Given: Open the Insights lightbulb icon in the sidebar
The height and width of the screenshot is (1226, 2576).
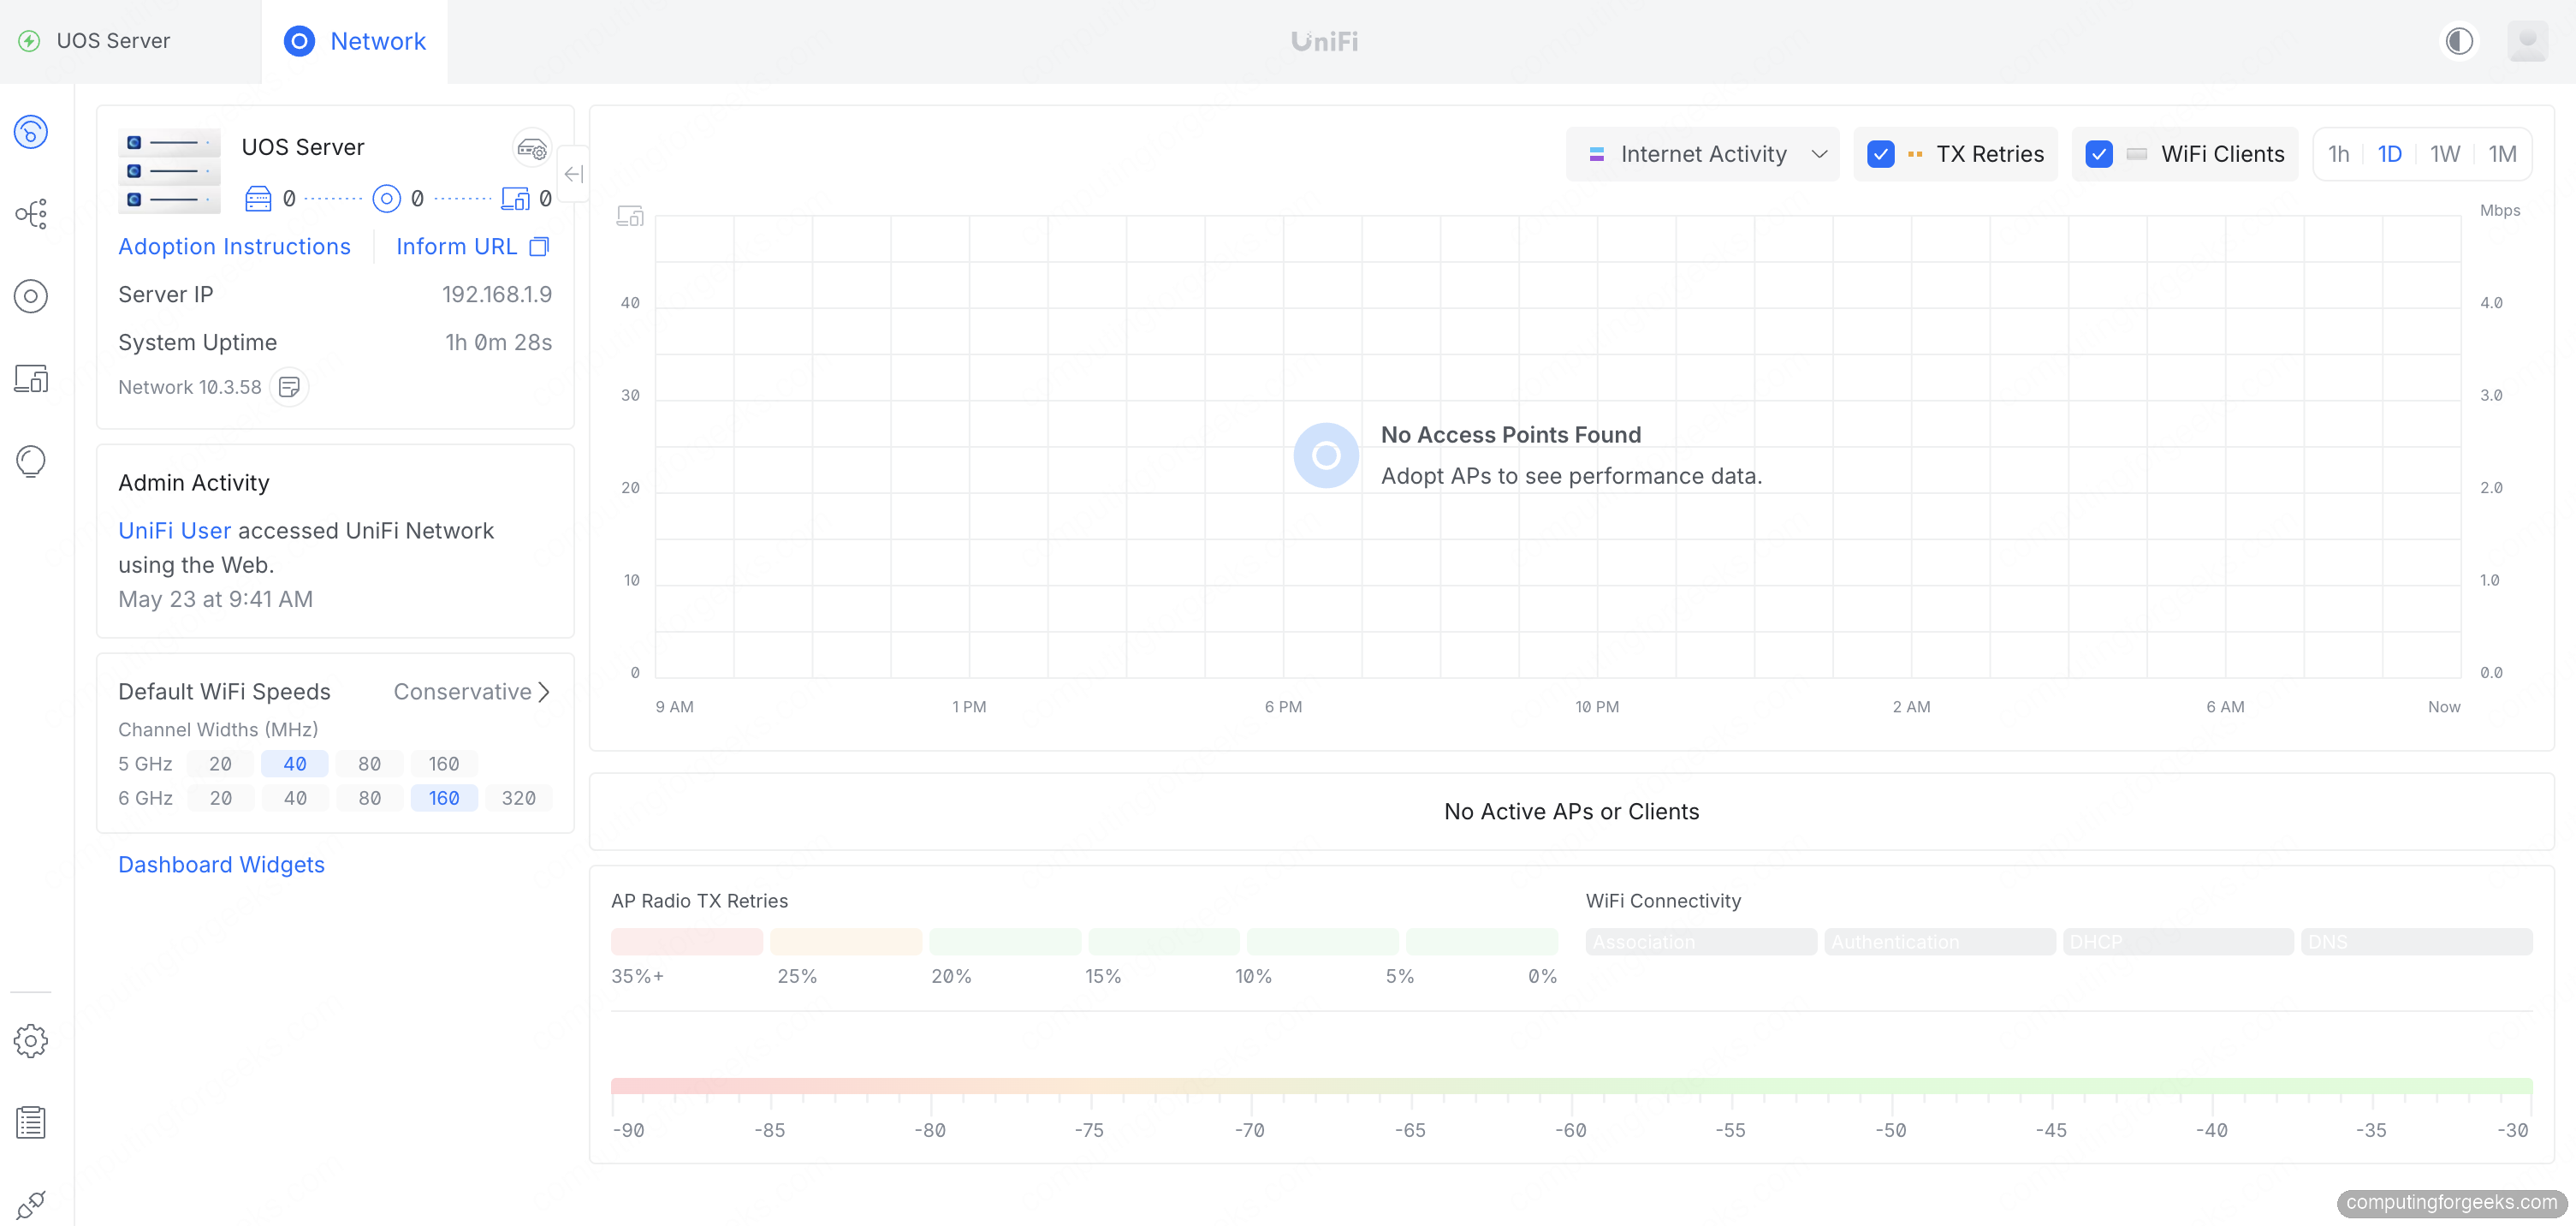Looking at the screenshot, I should tap(31, 461).
